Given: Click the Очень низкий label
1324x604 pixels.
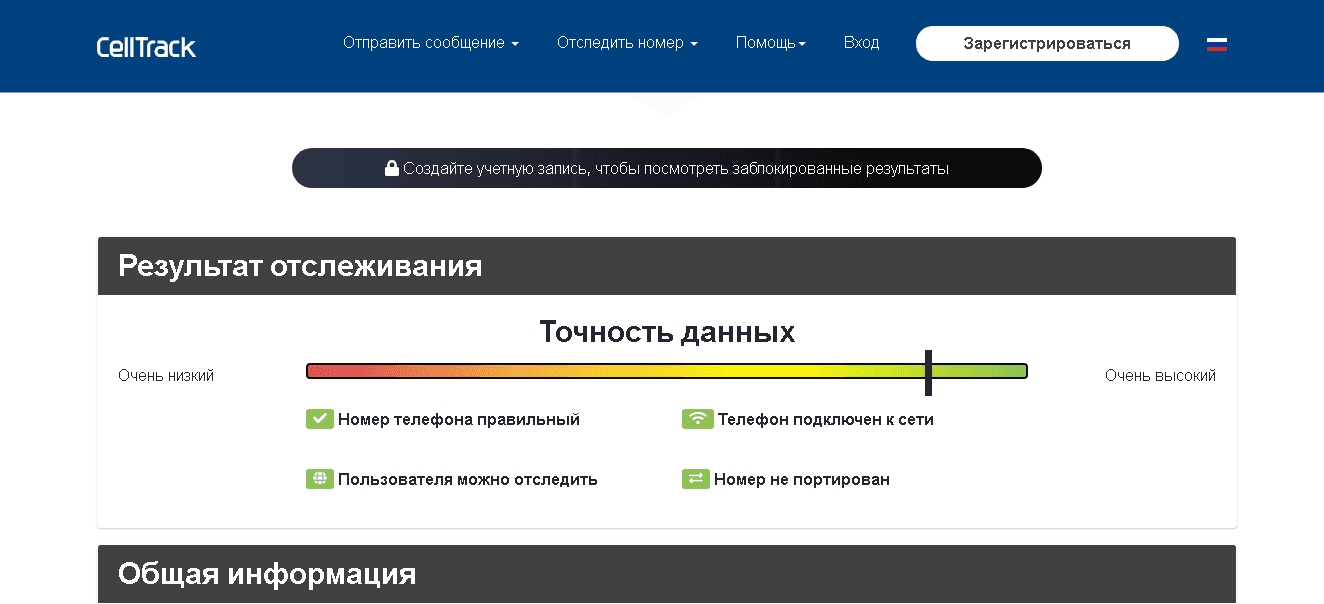Looking at the screenshot, I should point(166,376).
